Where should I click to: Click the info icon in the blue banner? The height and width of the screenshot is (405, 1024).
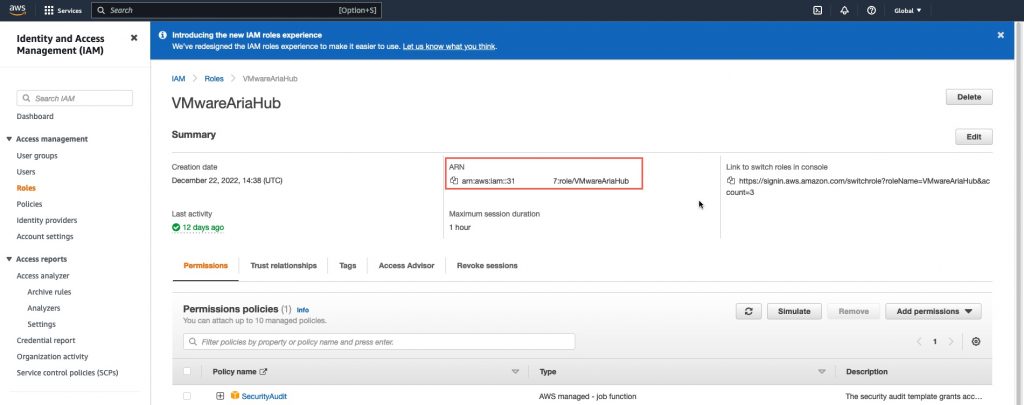(x=163, y=35)
